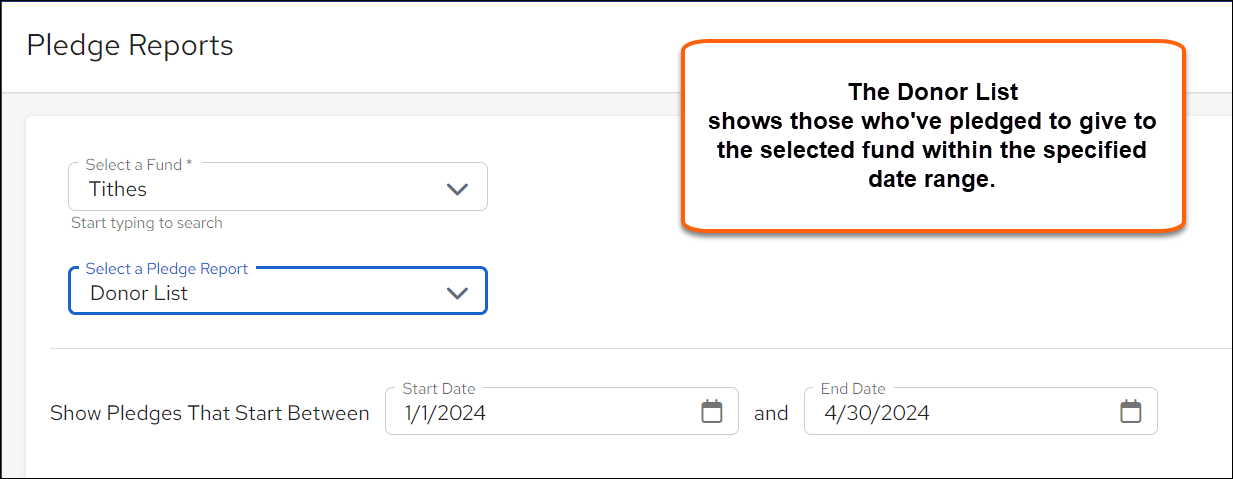Expand the Select a Fund dropdown arrow

pyautogui.click(x=457, y=189)
